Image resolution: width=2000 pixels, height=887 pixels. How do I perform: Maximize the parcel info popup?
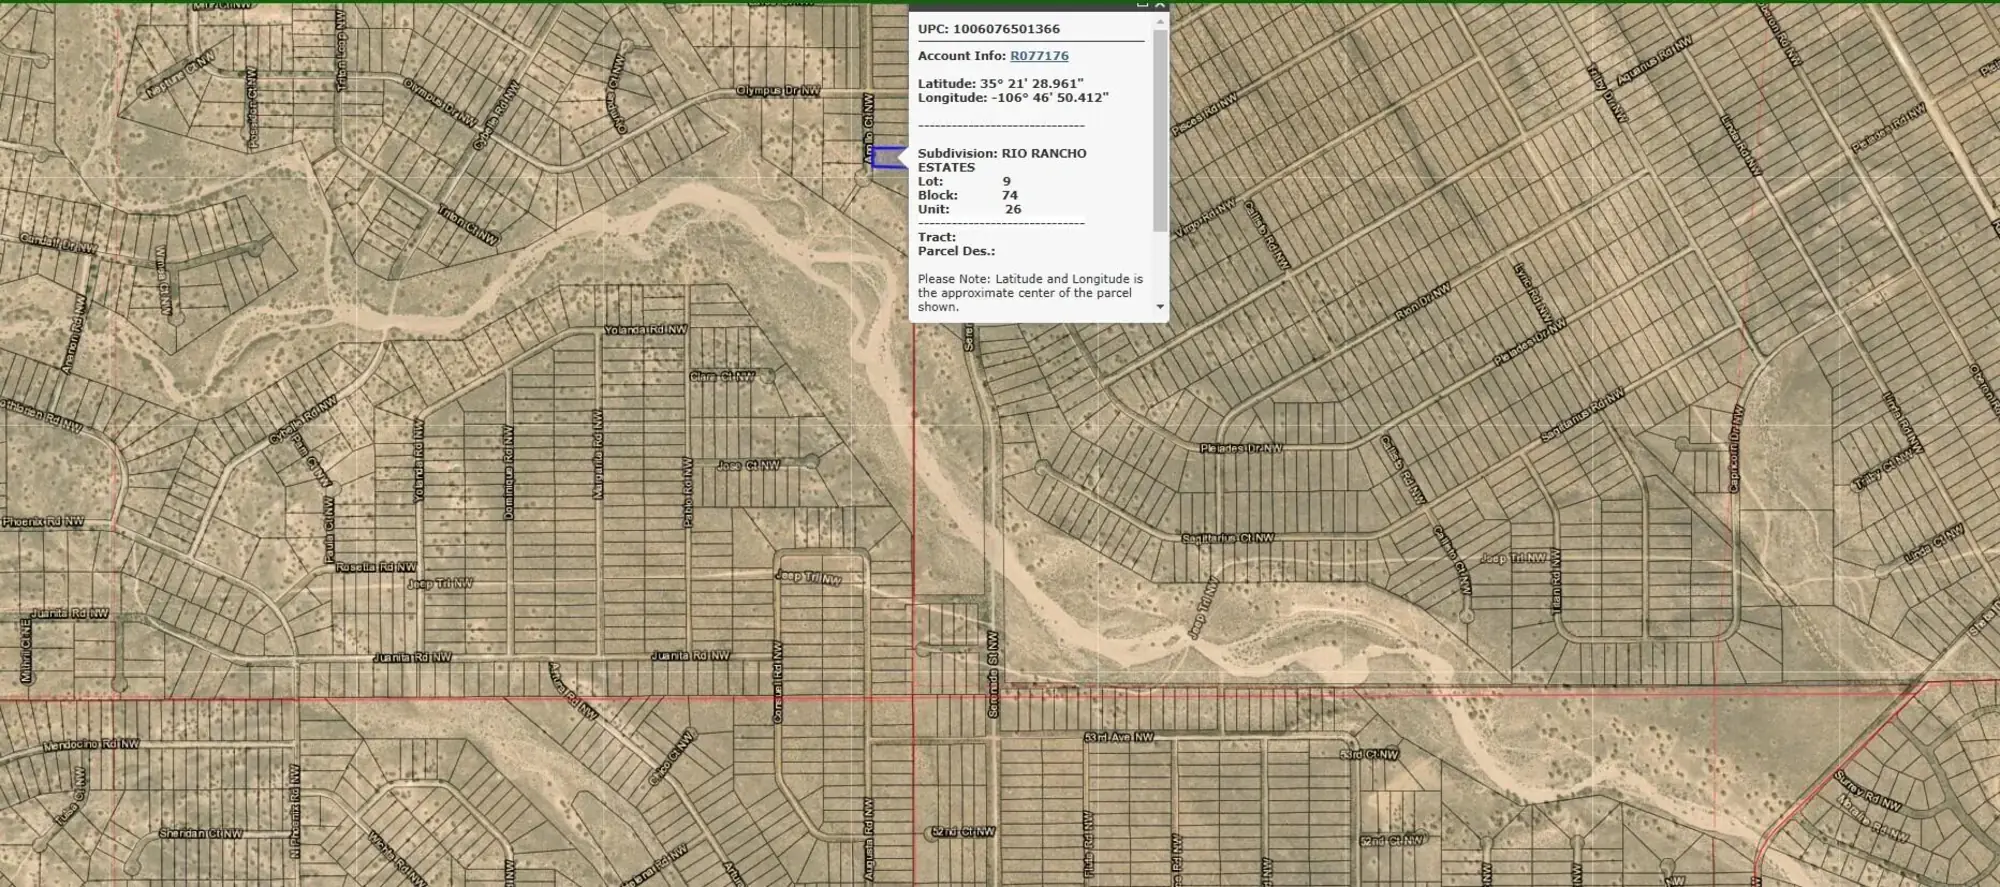1142,5
